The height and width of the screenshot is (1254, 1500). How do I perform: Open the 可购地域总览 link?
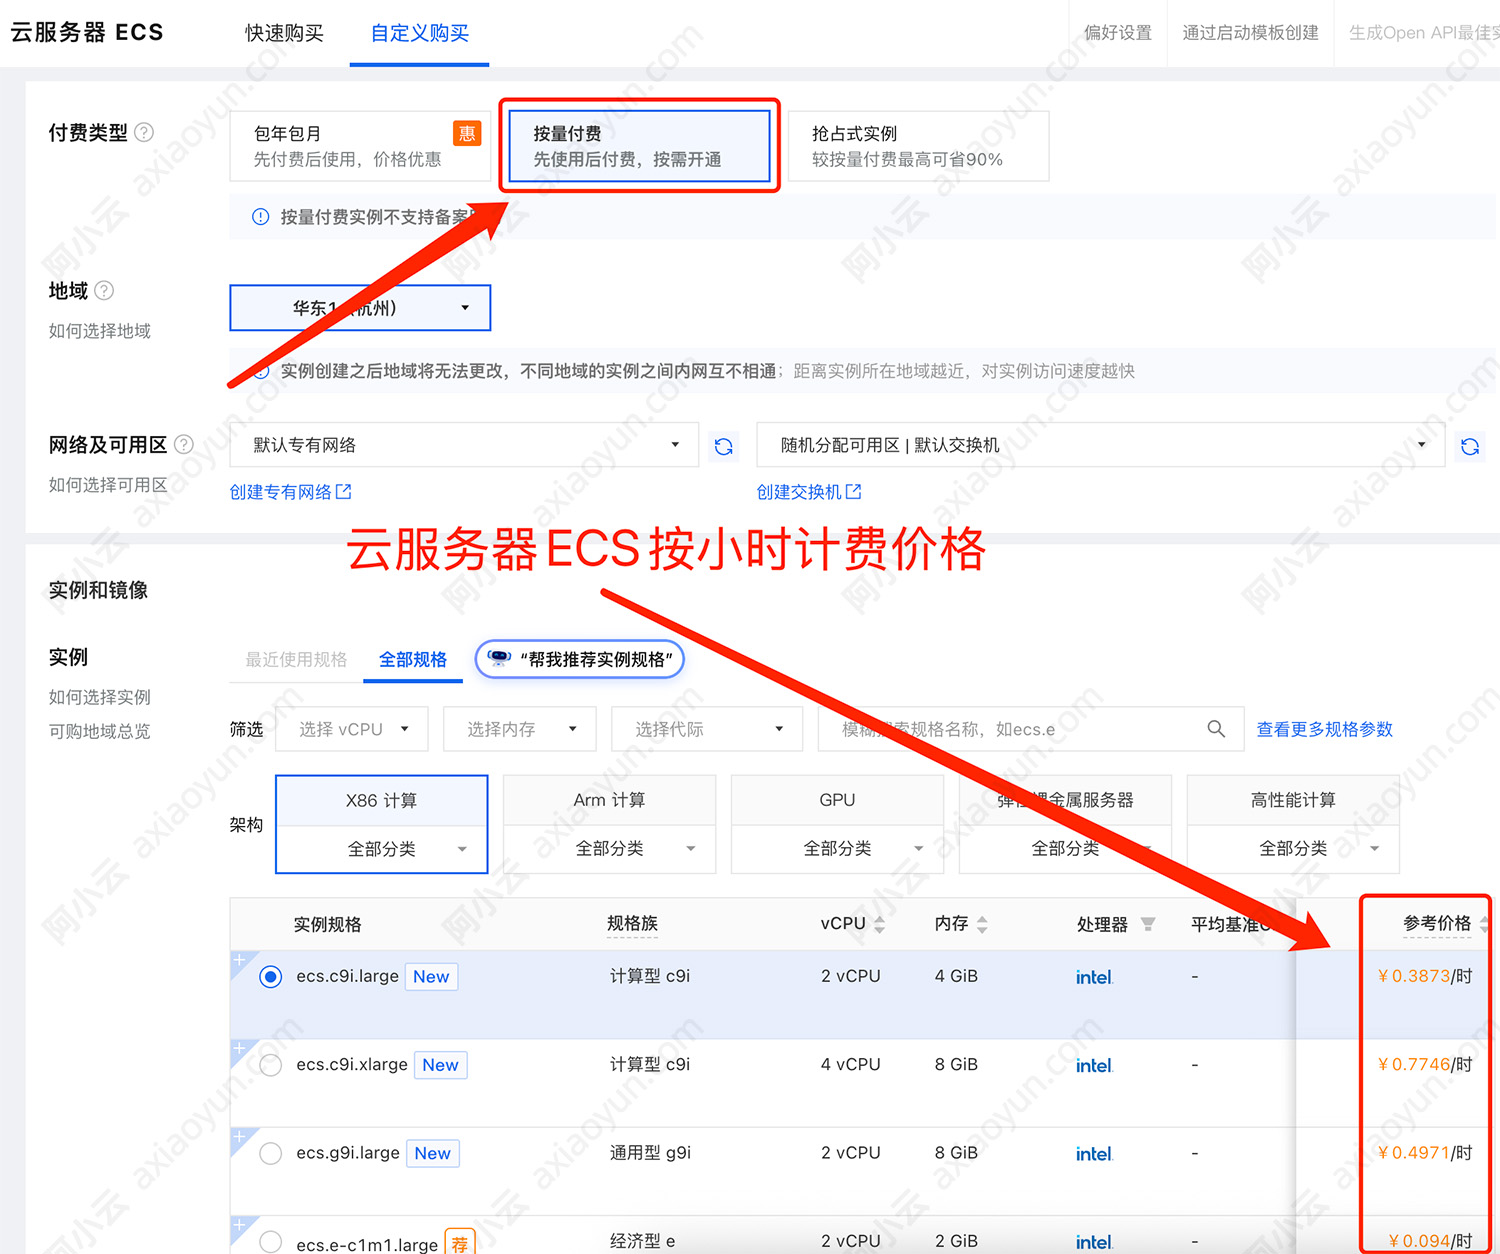click(100, 731)
